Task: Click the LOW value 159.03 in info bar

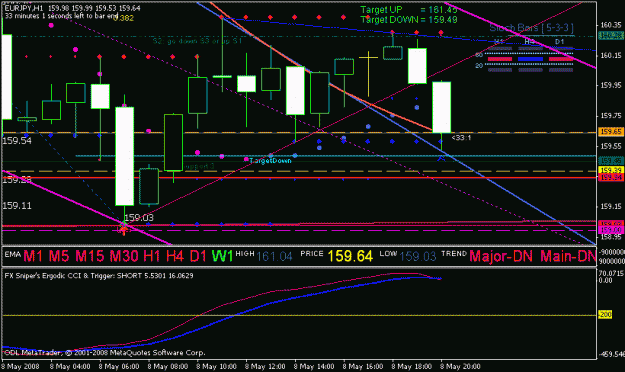Action: pyautogui.click(x=417, y=257)
